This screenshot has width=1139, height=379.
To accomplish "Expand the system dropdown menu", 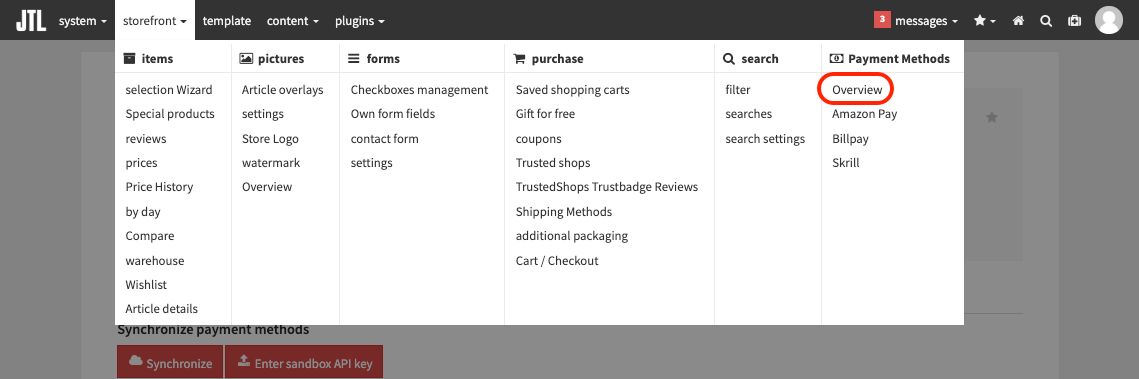I will point(83,21).
